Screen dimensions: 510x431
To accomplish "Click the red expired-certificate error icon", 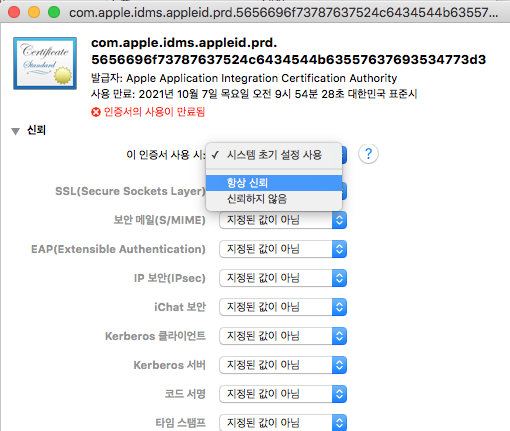I will point(96,112).
